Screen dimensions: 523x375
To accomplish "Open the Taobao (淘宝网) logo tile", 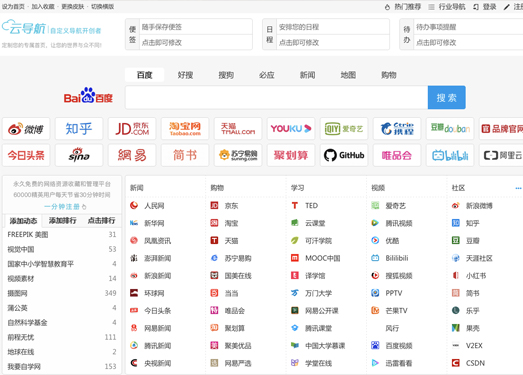I will click(185, 129).
